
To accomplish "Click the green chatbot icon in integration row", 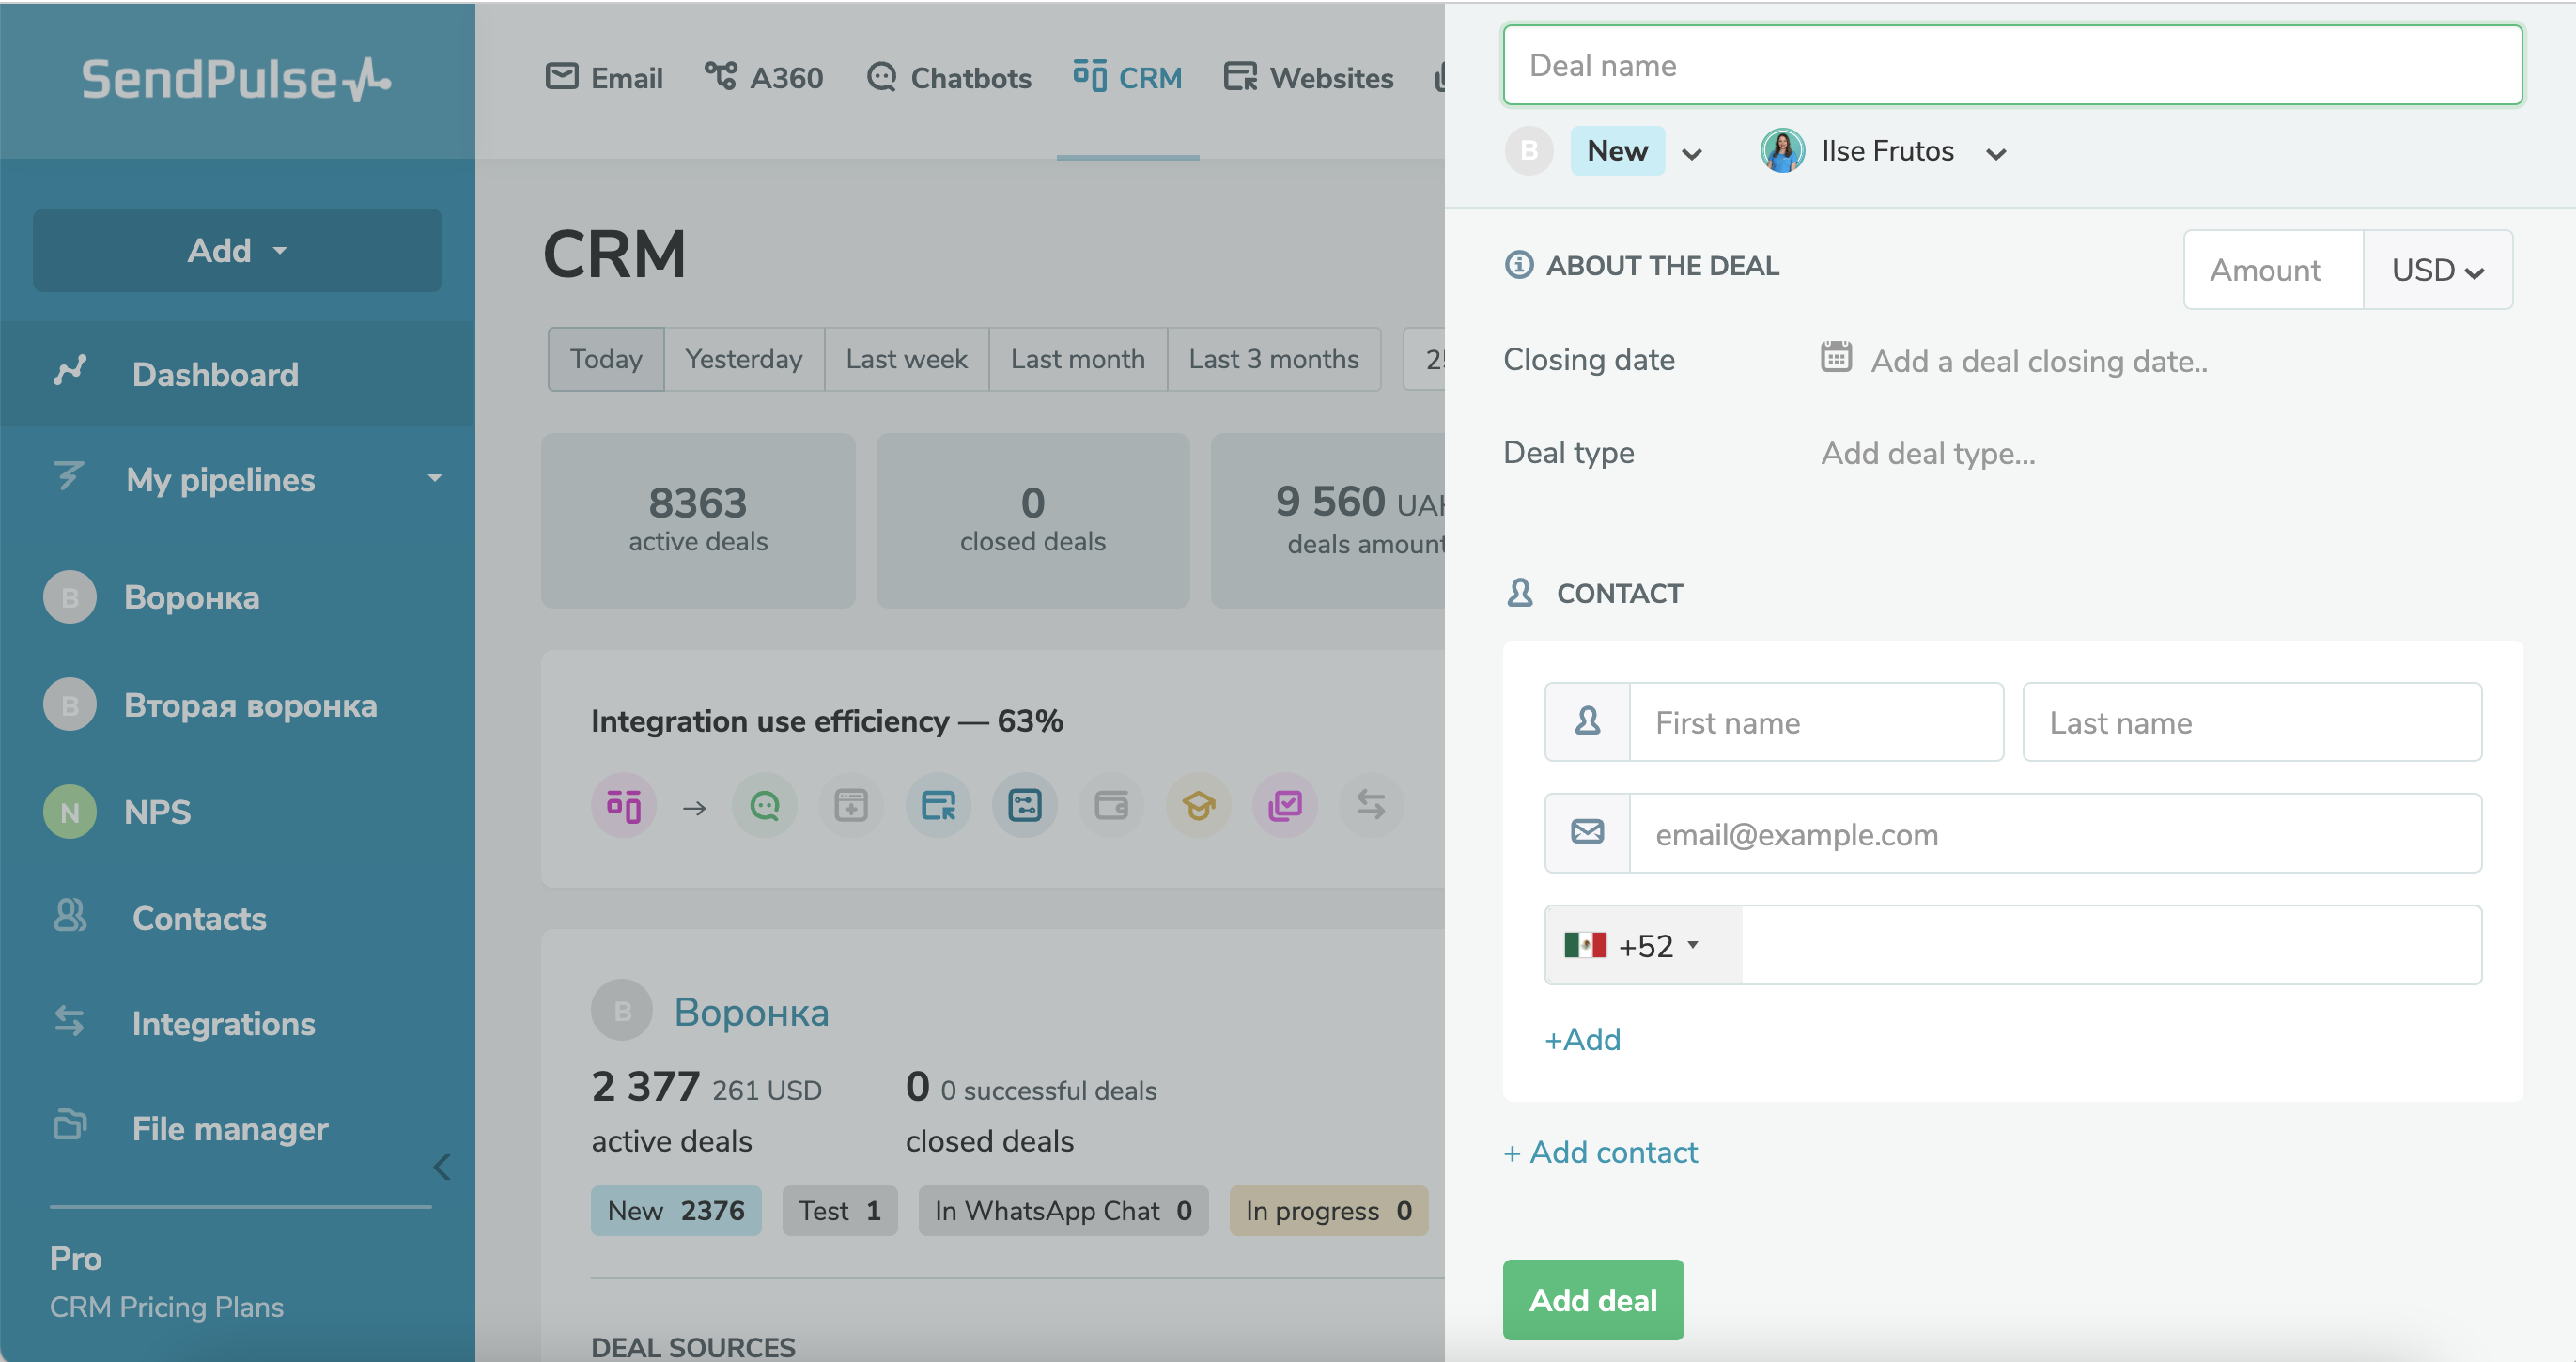I will [x=764, y=805].
